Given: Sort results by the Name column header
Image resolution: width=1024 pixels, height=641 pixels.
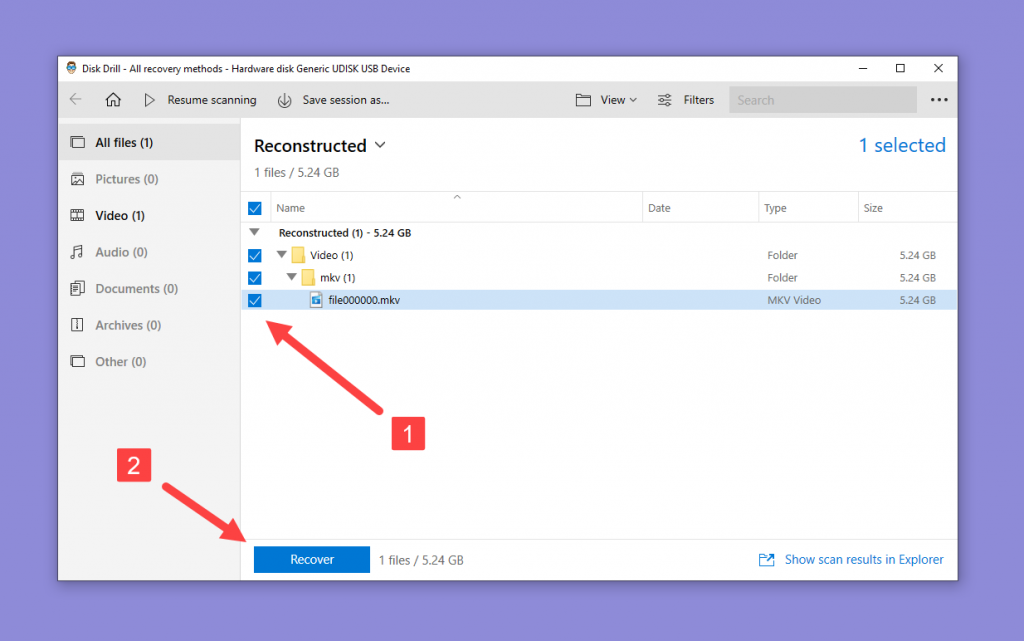Looking at the screenshot, I should 290,207.
